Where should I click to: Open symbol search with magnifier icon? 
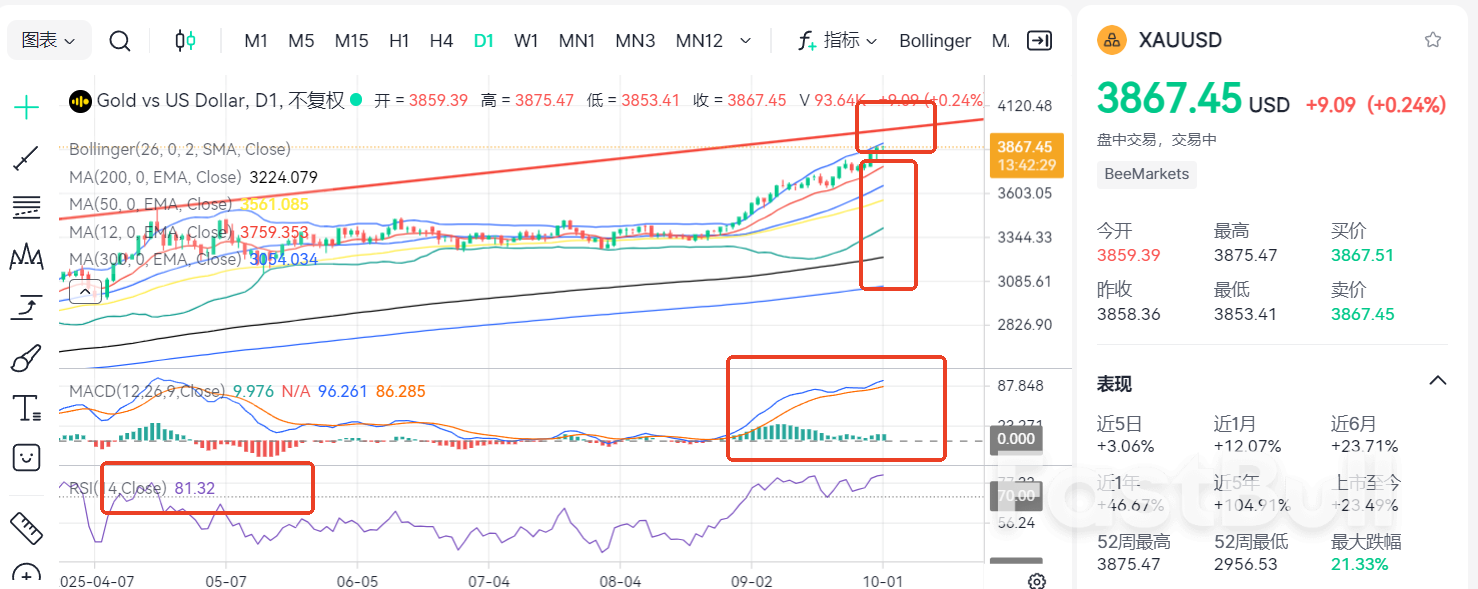[x=120, y=41]
